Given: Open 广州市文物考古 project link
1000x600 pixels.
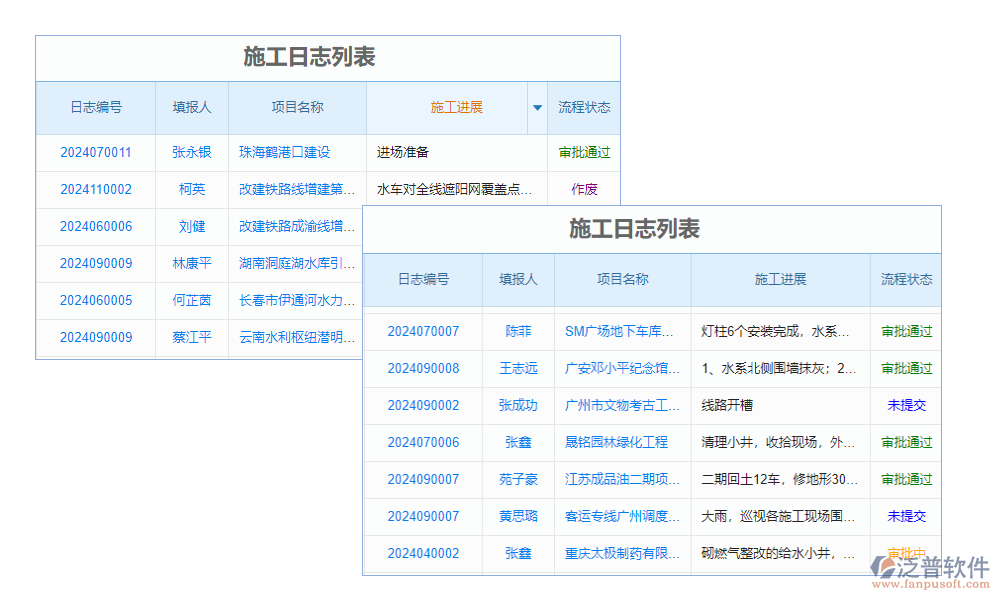Looking at the screenshot, I should pos(623,405).
